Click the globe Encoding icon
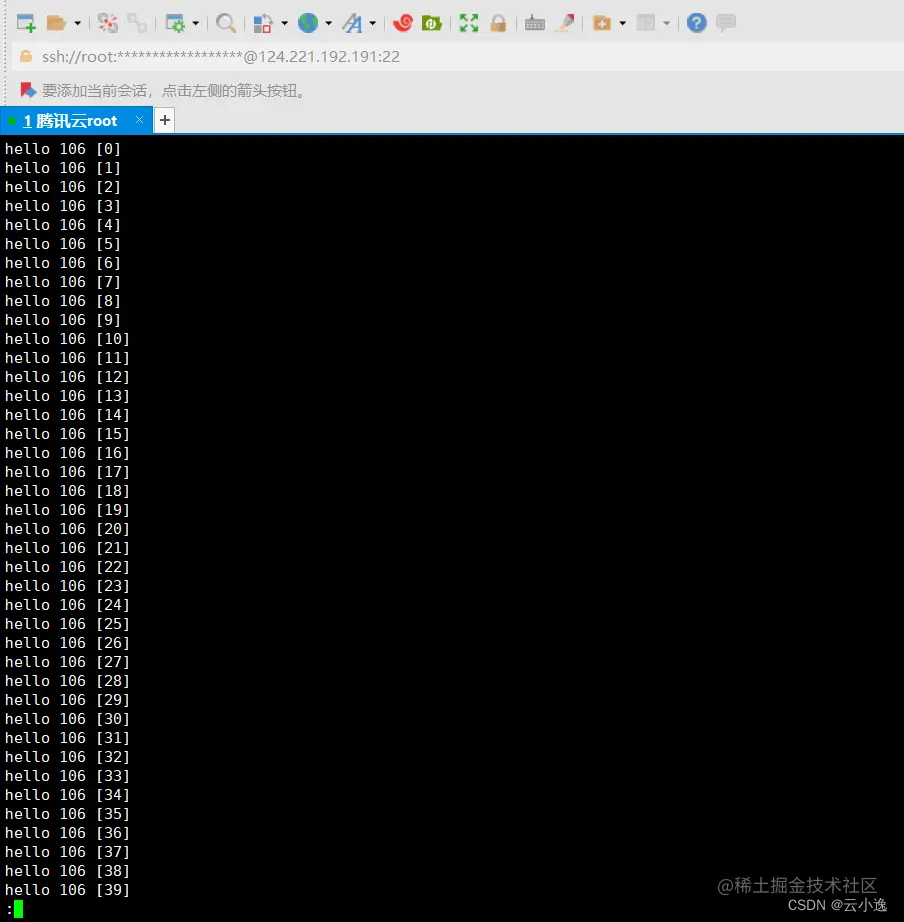 [x=308, y=24]
